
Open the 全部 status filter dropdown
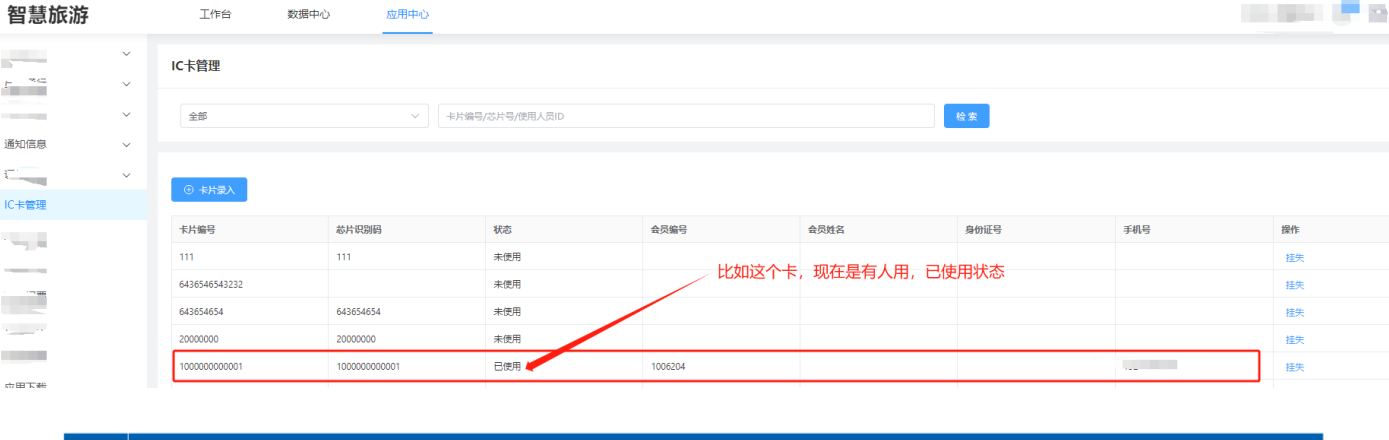(x=304, y=116)
